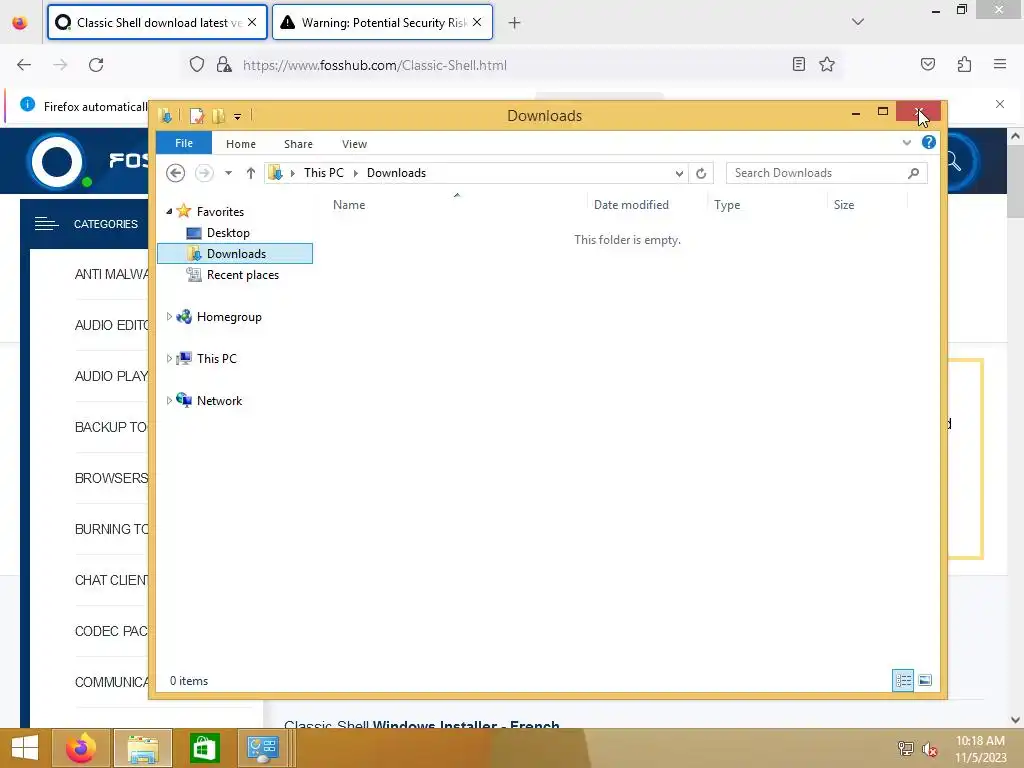This screenshot has height=768, width=1024.
Task: Click Firefox tracking protection shield icon
Action: coord(197,65)
